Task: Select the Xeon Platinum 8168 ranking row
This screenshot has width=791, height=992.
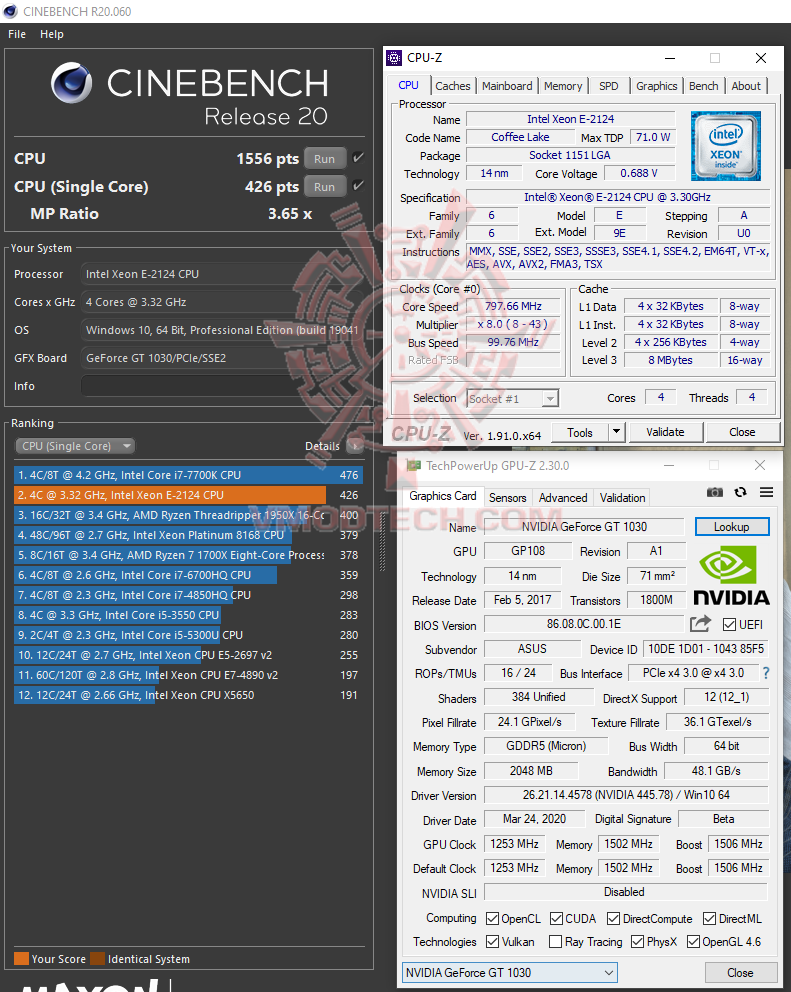Action: tap(189, 535)
